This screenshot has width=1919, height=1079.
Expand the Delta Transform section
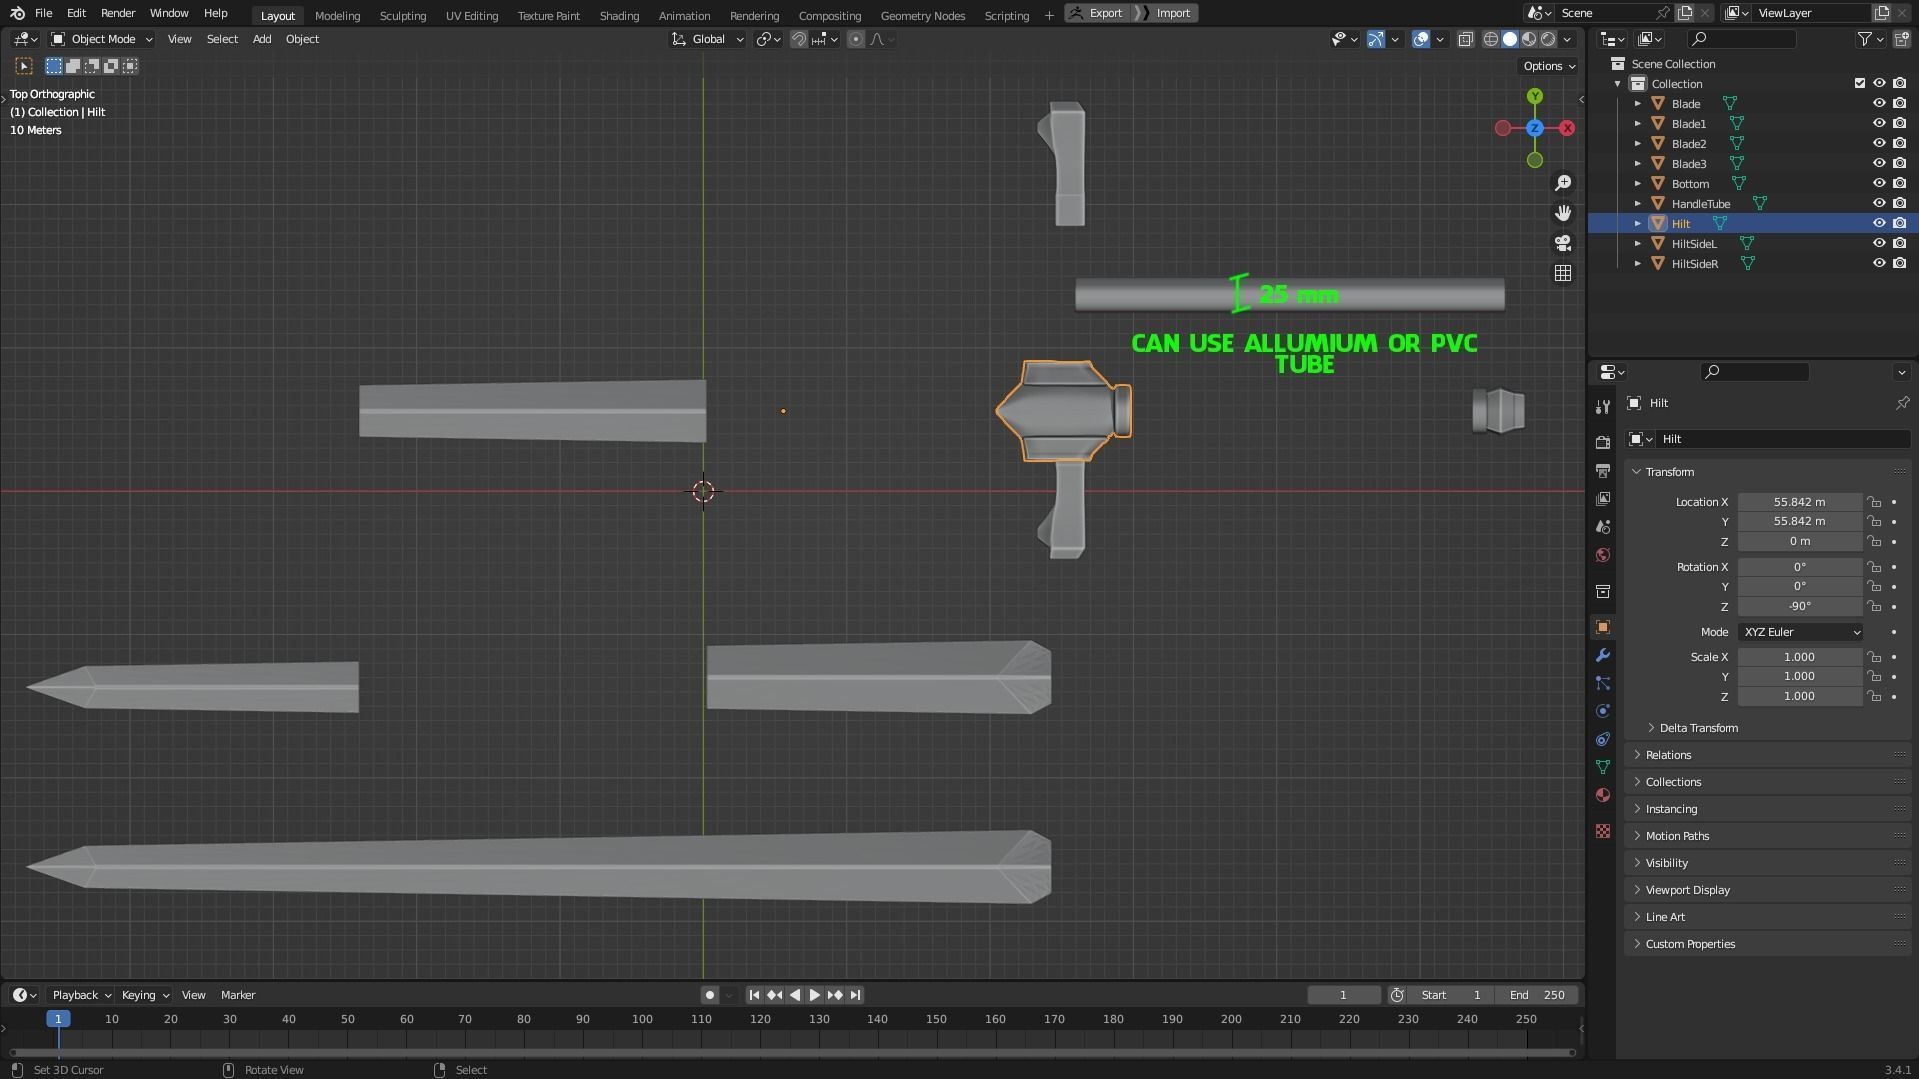coord(1698,728)
